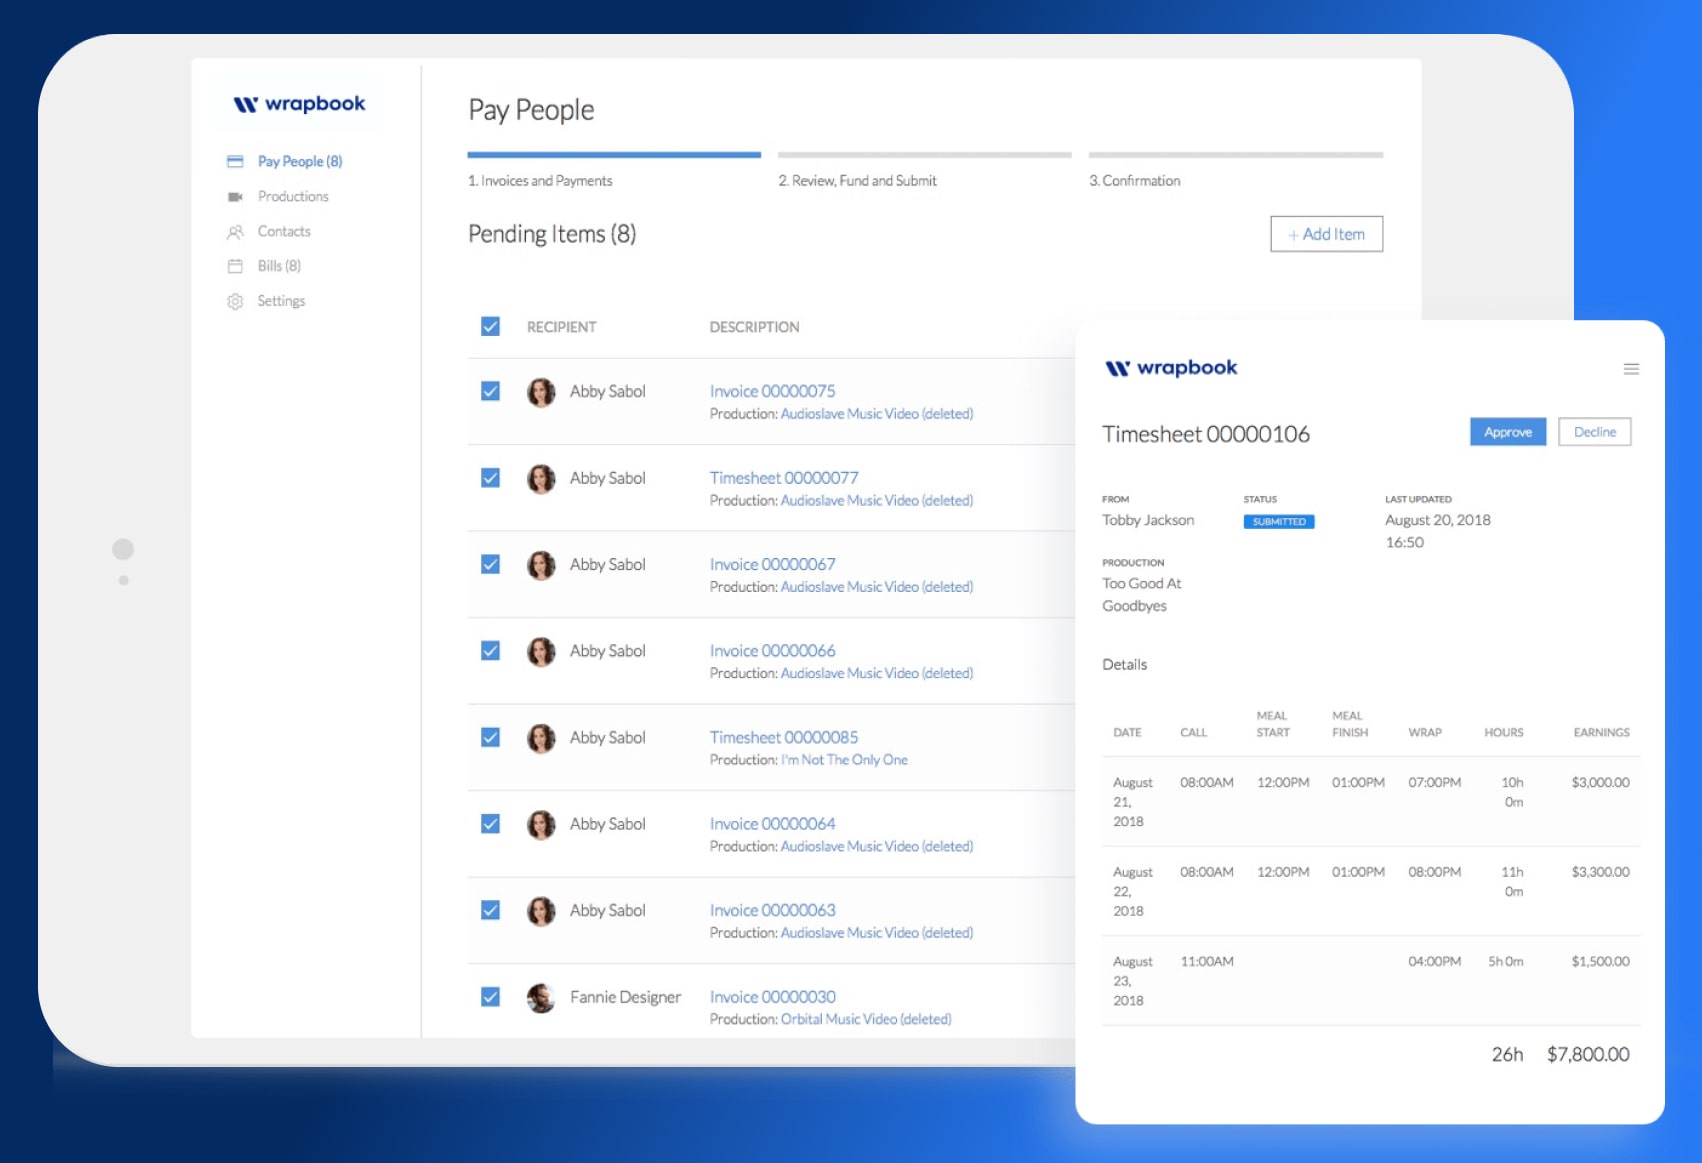Click the Wrapbook logo on the timesheet panel
The height and width of the screenshot is (1163, 1702).
click(1171, 367)
